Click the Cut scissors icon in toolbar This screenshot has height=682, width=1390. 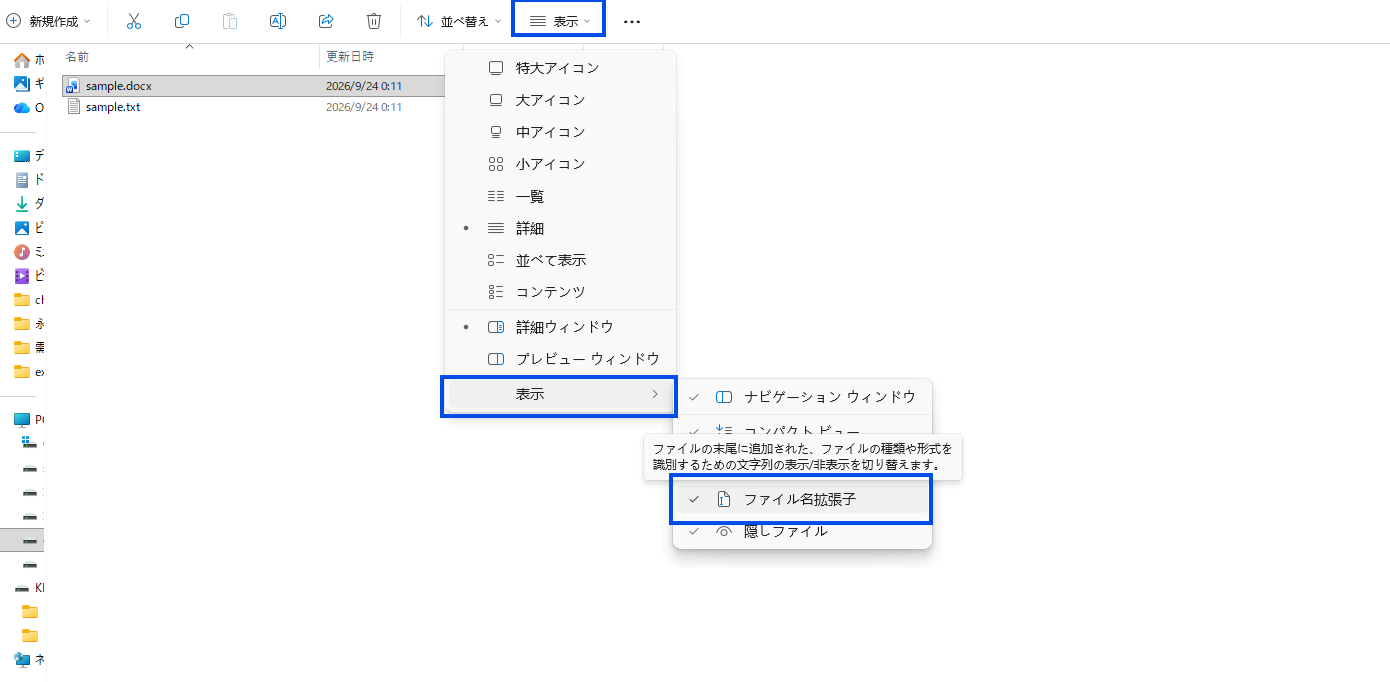pyautogui.click(x=134, y=21)
